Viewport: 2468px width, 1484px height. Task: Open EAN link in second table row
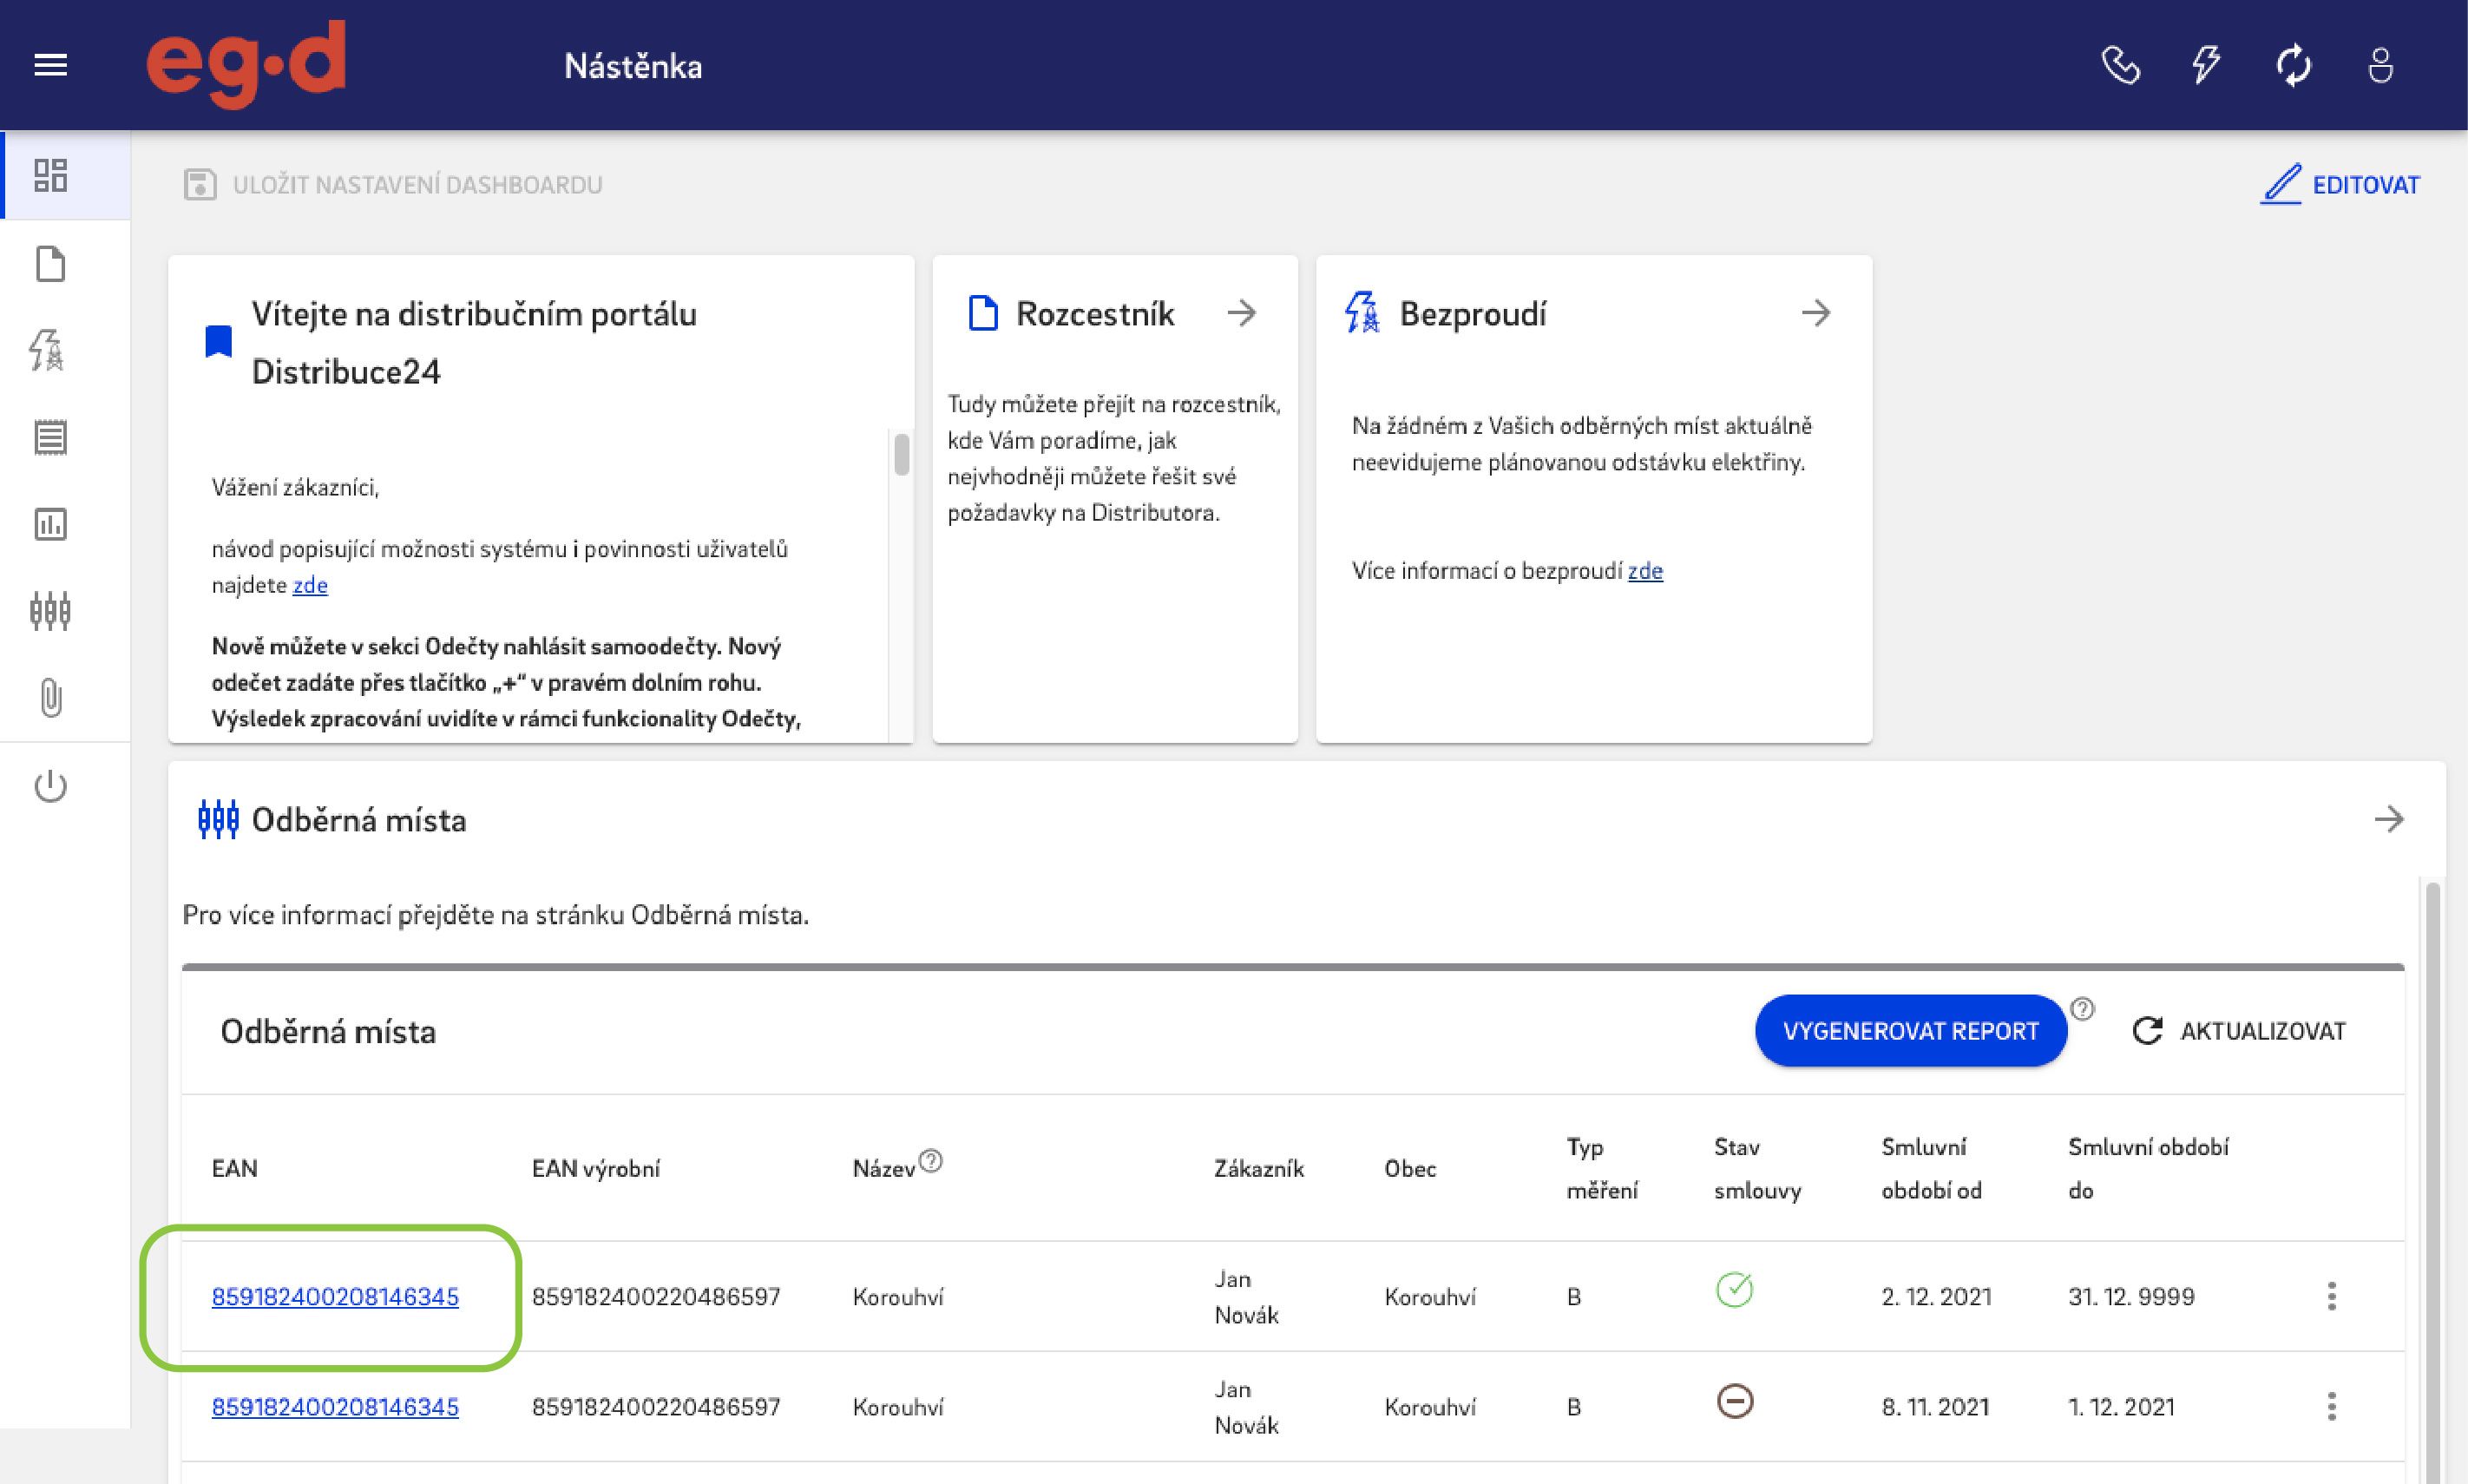[x=335, y=1407]
